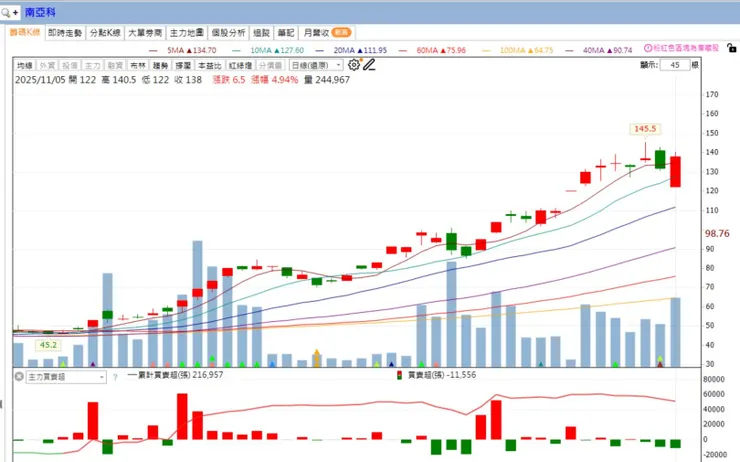Image resolution: width=740 pixels, height=462 pixels.
Task: Click the 98.76 price axis label
Action: click(x=717, y=233)
